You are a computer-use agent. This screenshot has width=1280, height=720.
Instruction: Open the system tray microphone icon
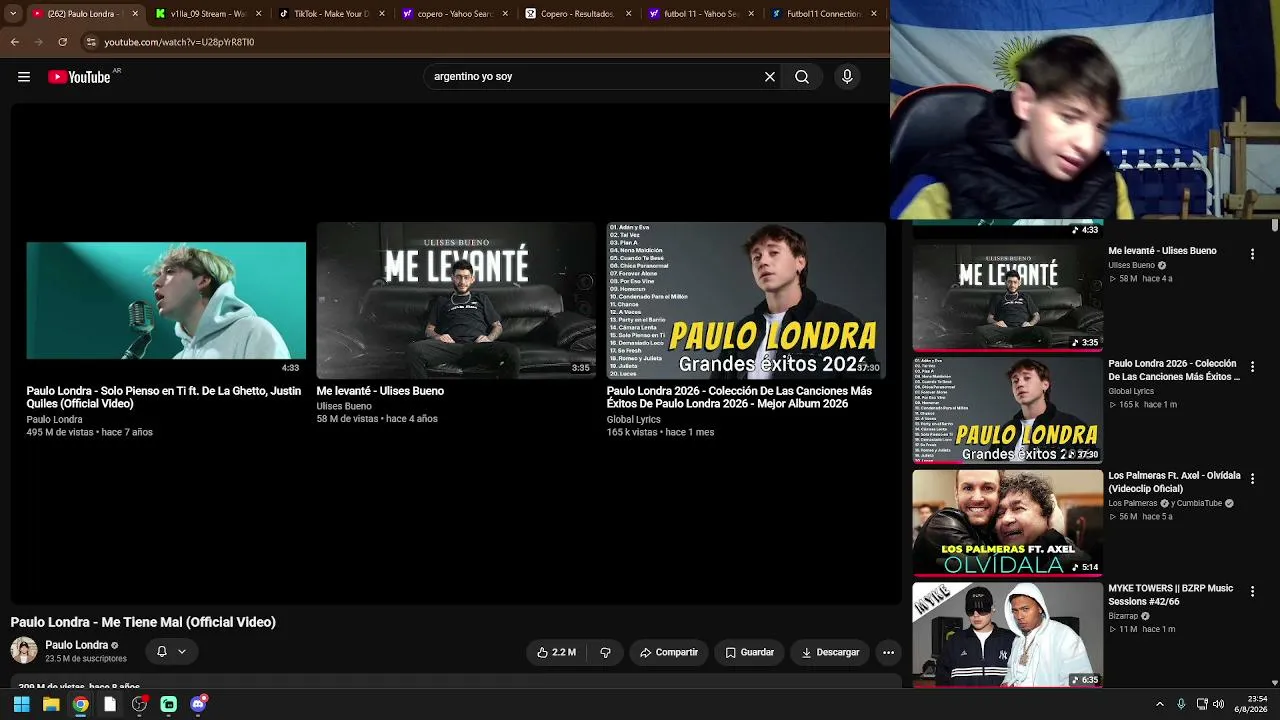pyautogui.click(x=1181, y=704)
